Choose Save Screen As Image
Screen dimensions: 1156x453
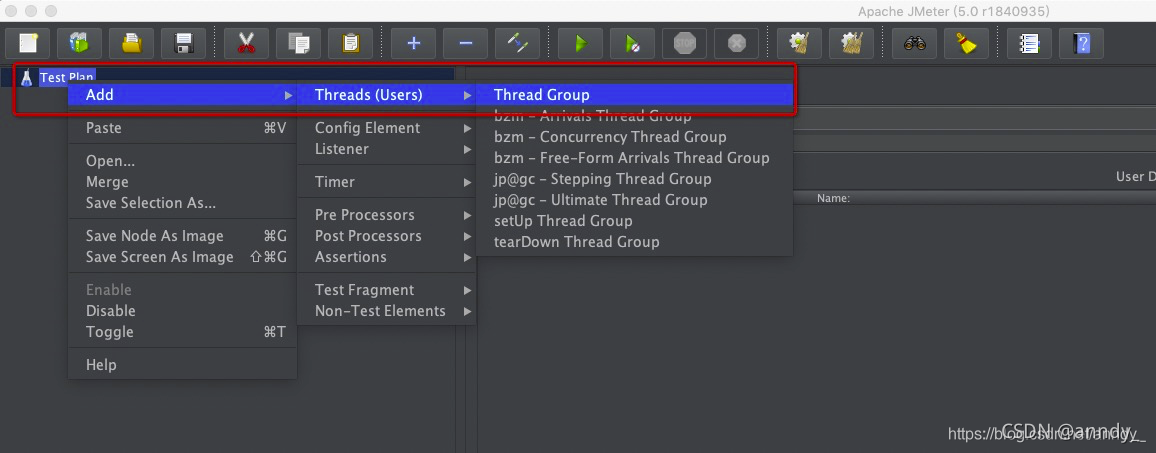click(182, 257)
